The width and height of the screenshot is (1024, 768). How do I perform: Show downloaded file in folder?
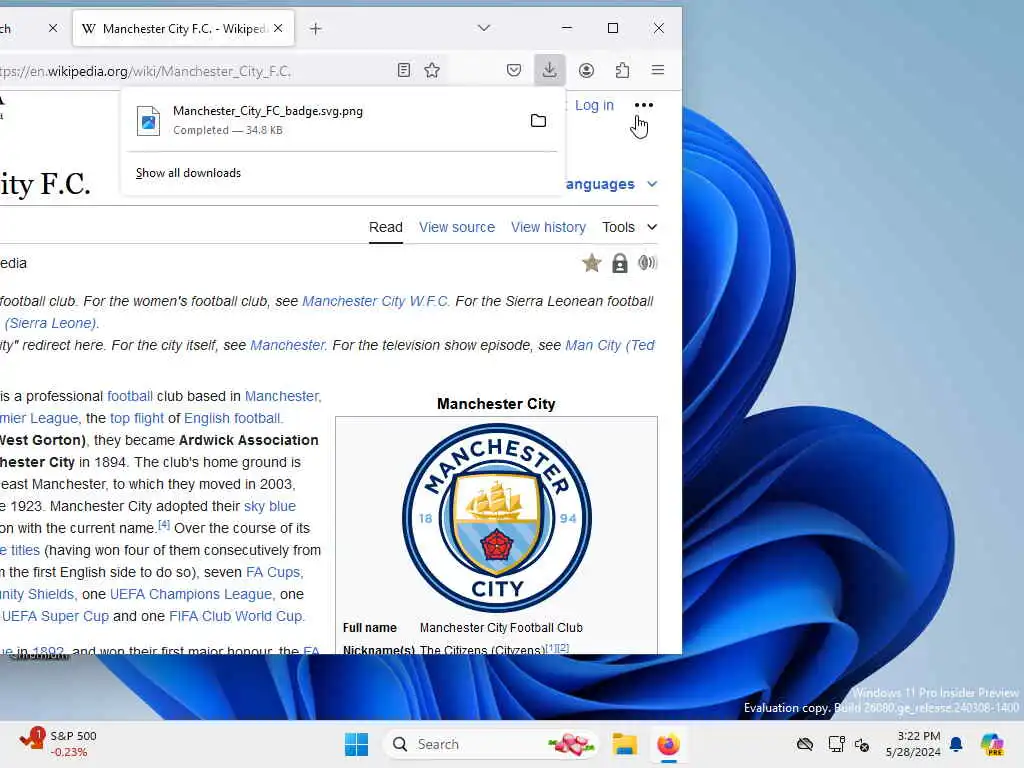click(538, 121)
